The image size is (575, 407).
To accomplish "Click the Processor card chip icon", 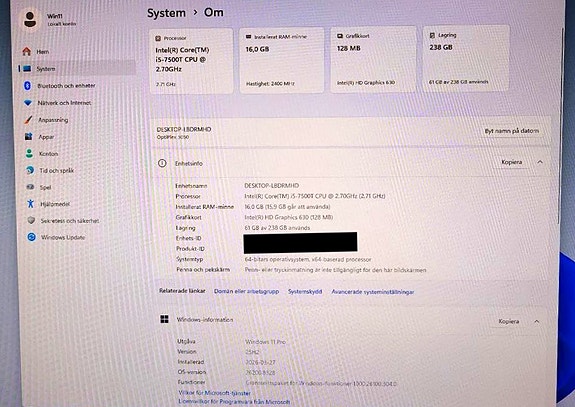I will coord(158,38).
